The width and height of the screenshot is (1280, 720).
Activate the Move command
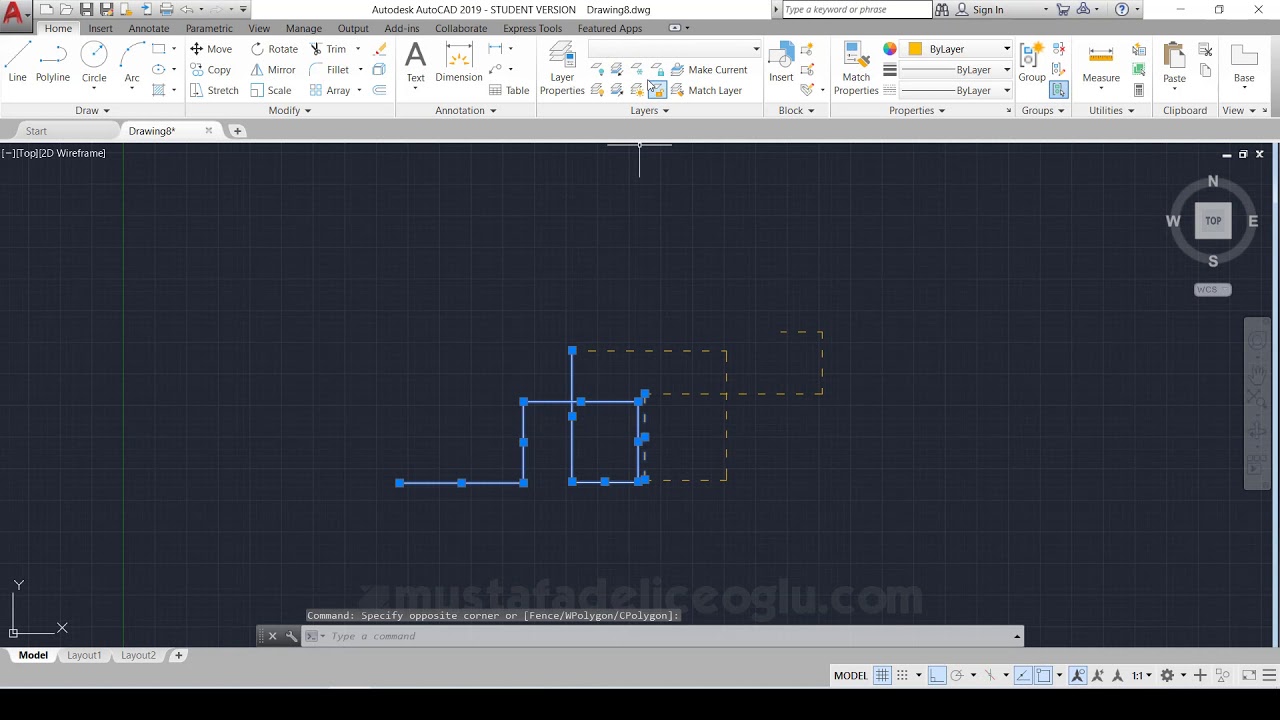click(211, 49)
